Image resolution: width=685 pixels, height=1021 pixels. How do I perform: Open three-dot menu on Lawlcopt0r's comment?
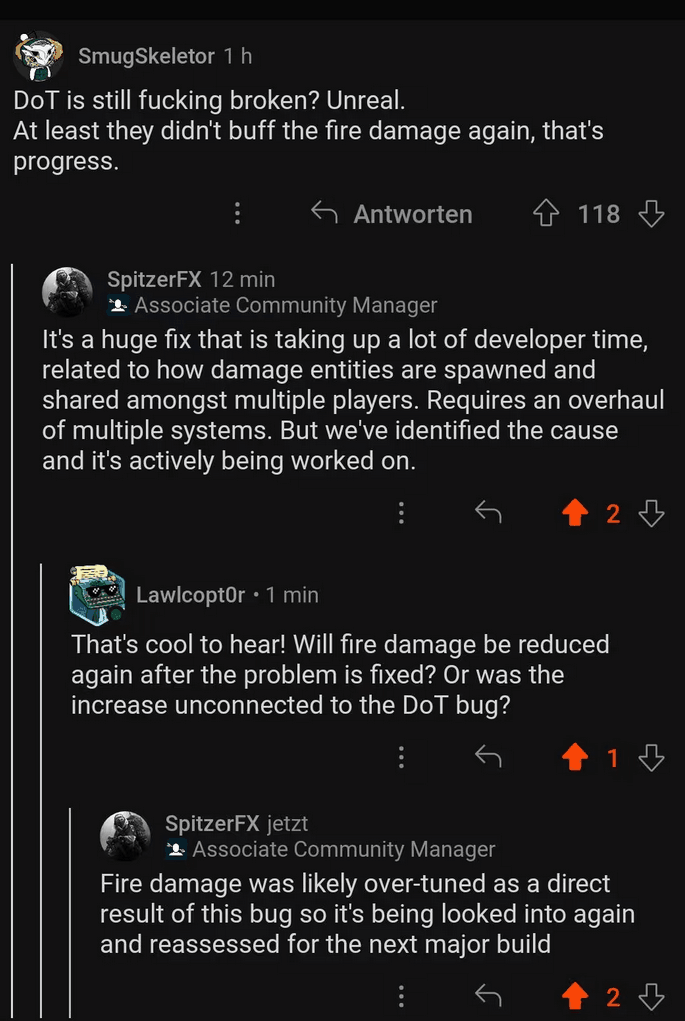(x=401, y=758)
